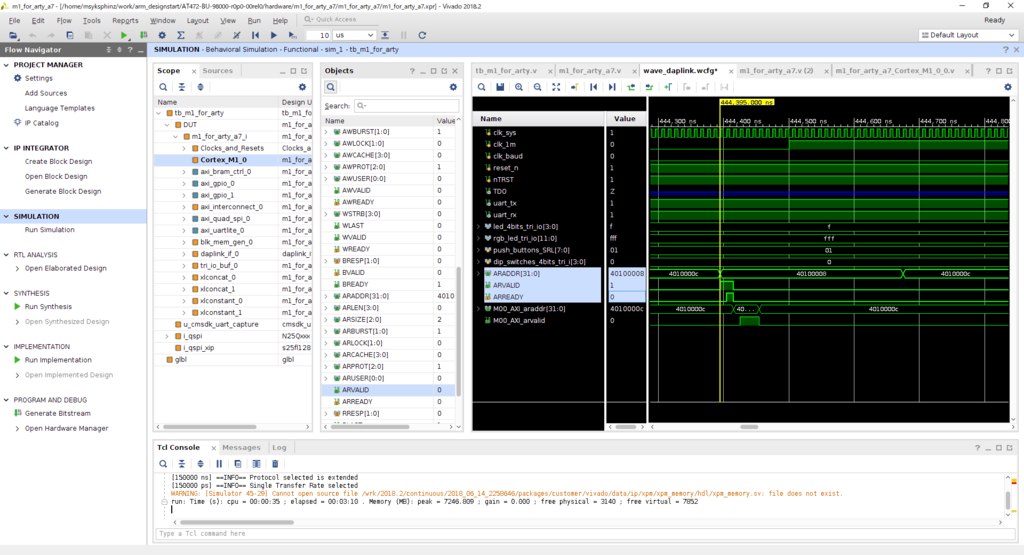Open IP Catalog

pyautogui.click(x=41, y=123)
